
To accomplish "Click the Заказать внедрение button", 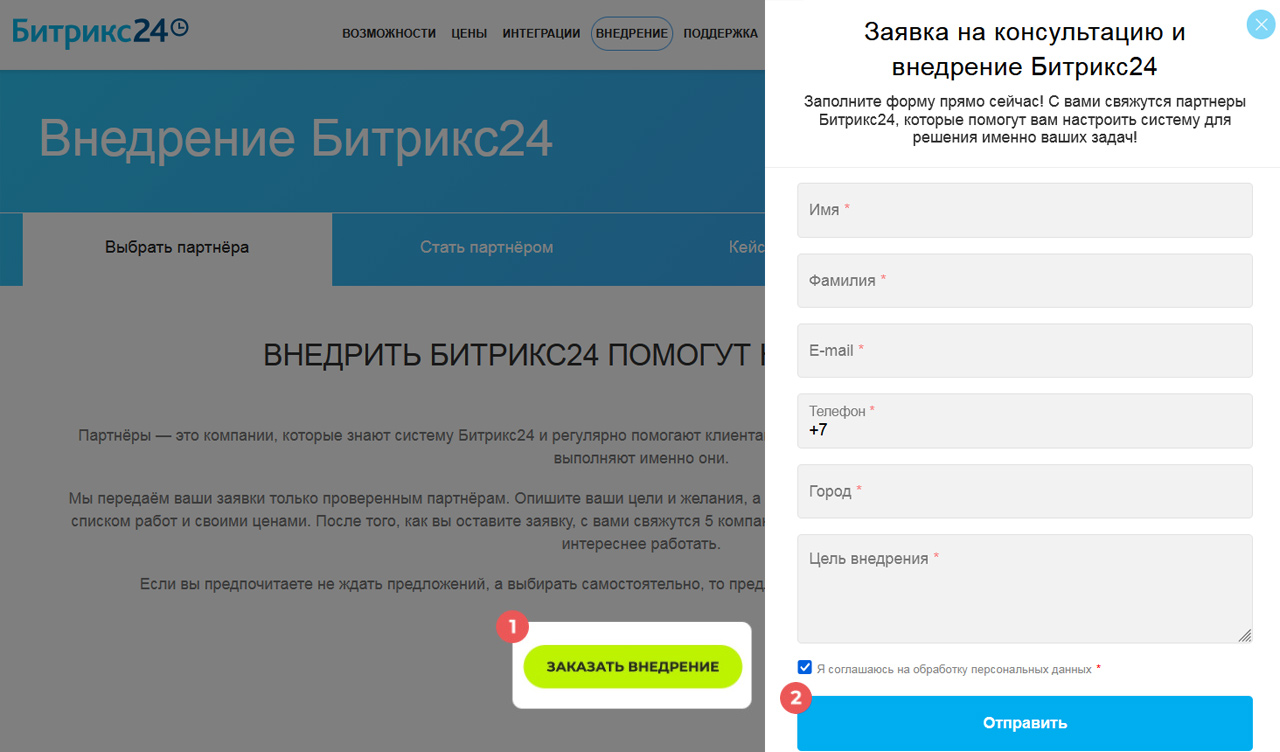I will tap(632, 667).
